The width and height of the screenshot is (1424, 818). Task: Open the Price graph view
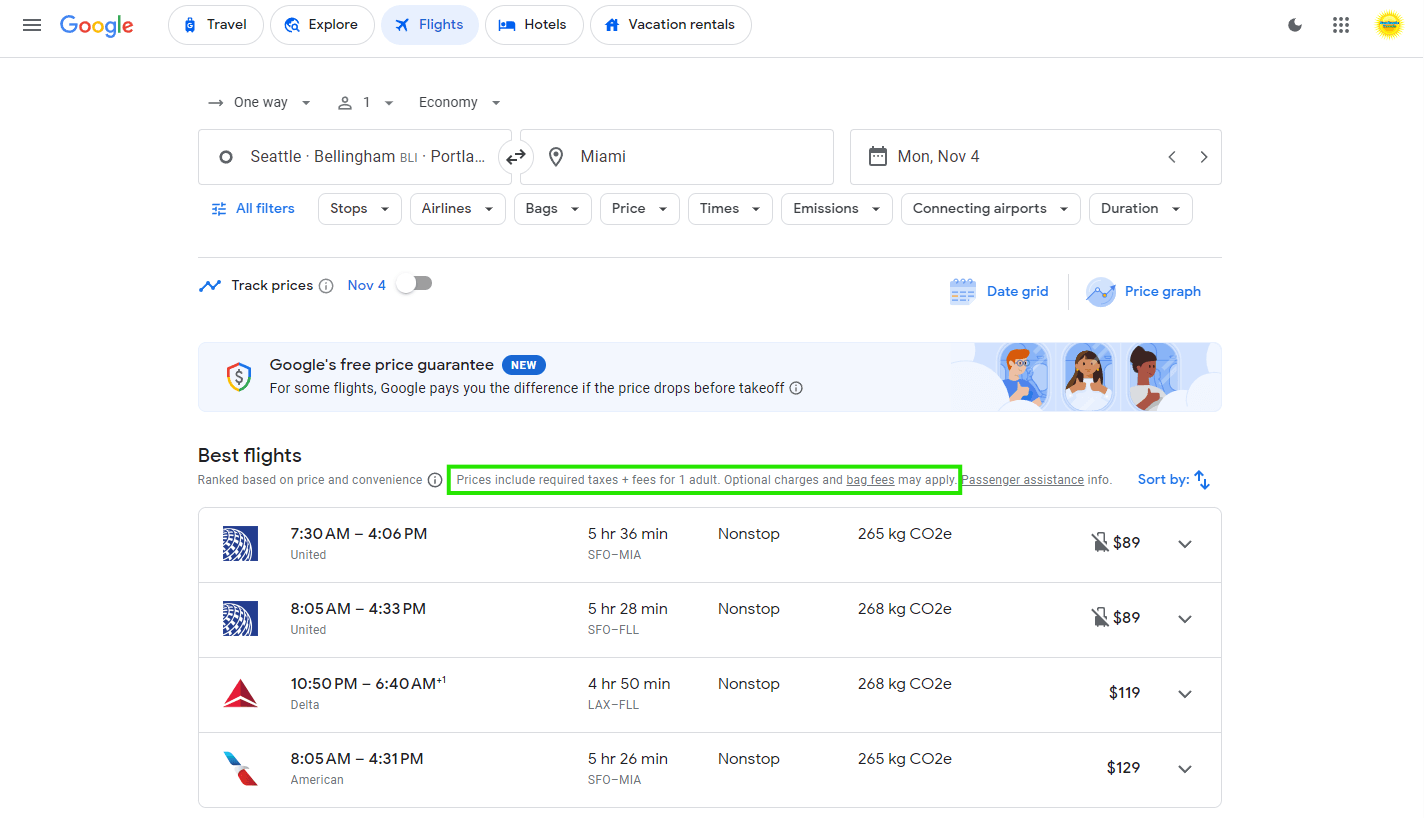click(x=1143, y=291)
